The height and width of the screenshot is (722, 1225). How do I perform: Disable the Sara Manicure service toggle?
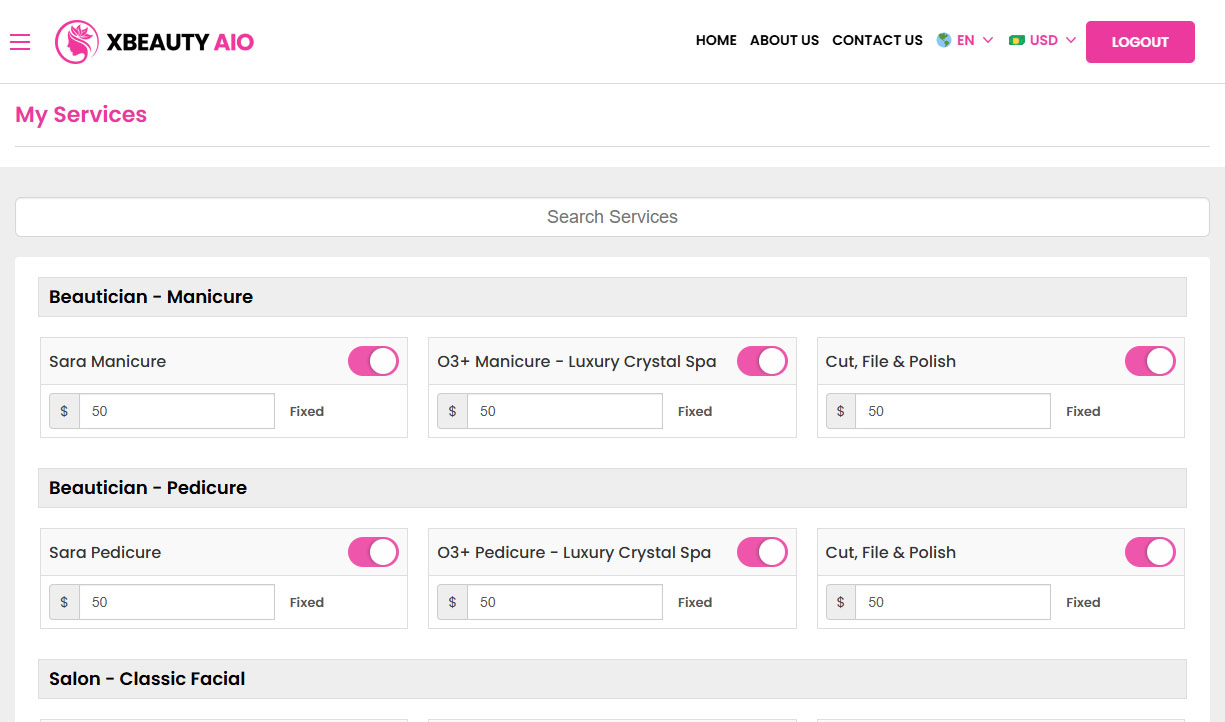click(373, 361)
